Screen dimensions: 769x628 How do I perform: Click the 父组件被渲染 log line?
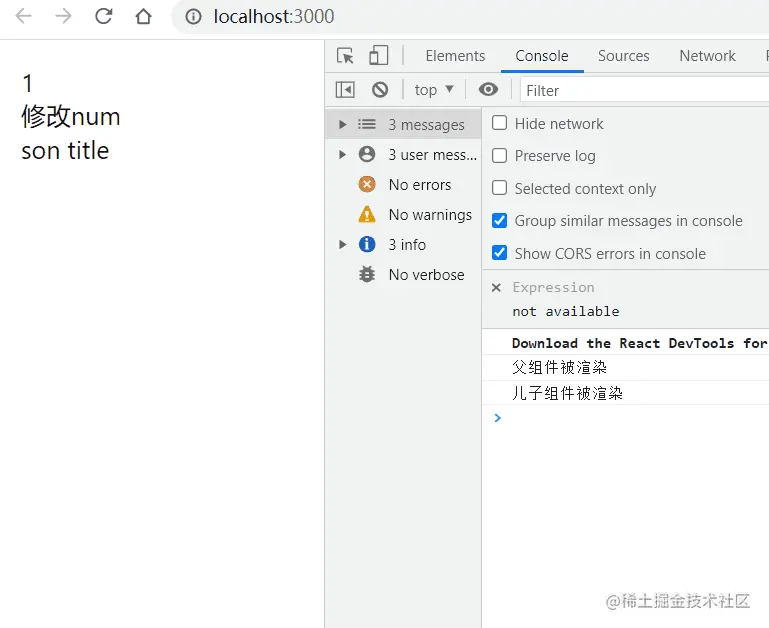tap(559, 367)
